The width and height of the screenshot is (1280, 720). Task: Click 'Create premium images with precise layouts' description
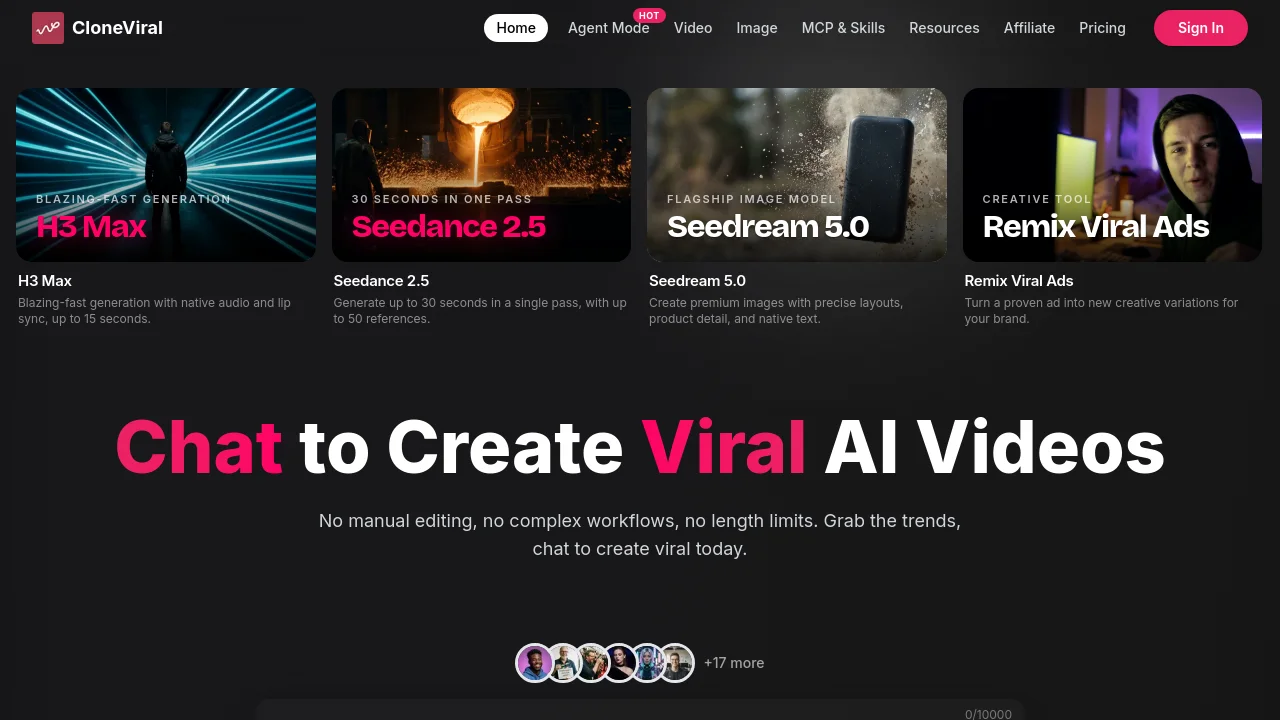(776, 311)
